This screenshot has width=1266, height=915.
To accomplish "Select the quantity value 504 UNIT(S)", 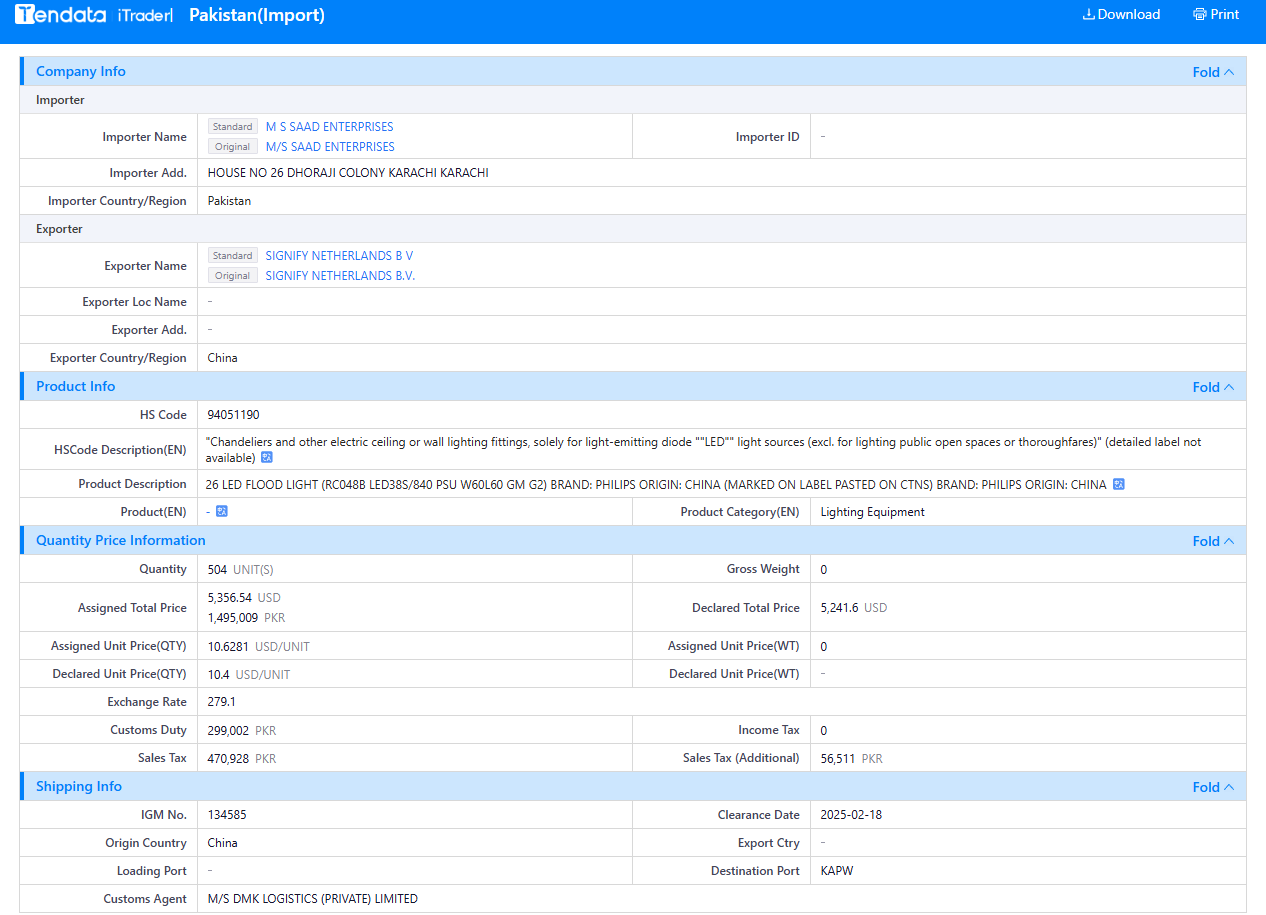I will (241, 570).
